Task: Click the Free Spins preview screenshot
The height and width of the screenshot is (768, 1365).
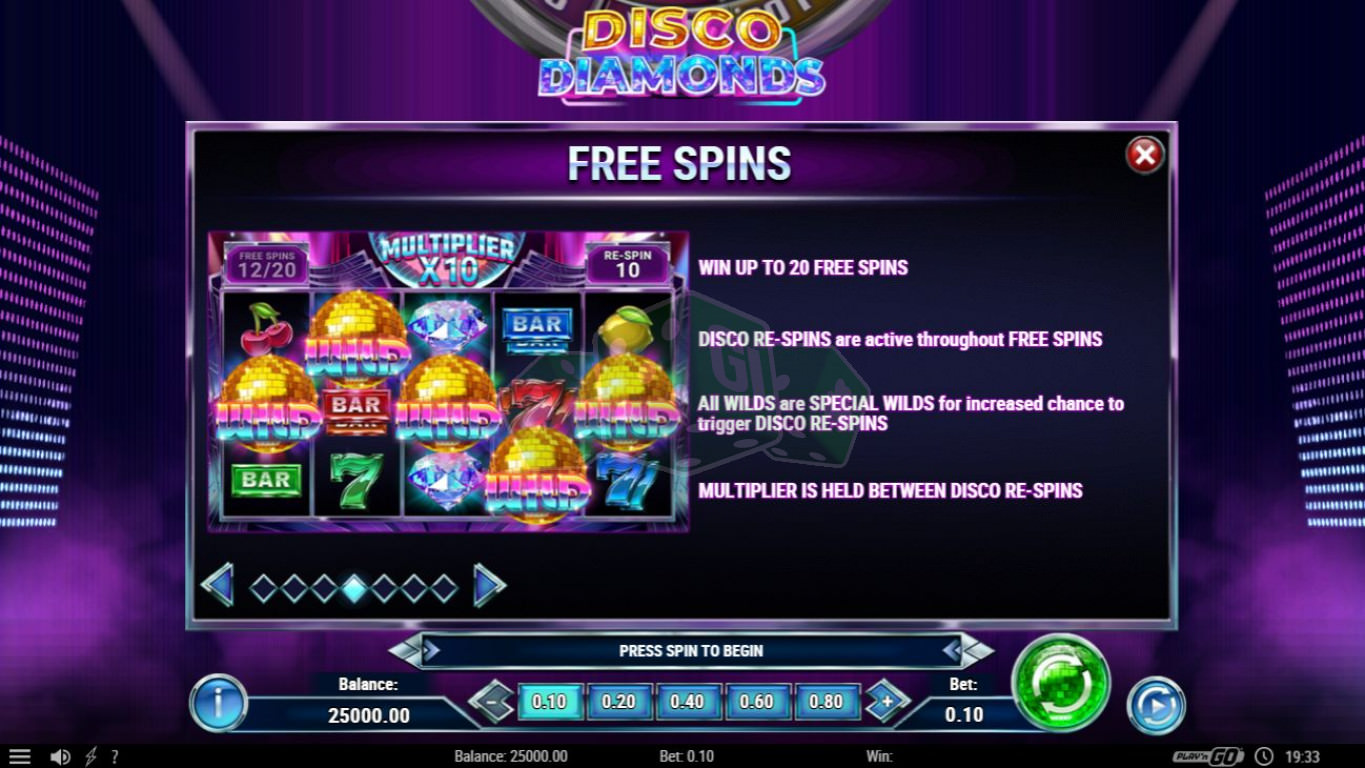Action: point(448,381)
